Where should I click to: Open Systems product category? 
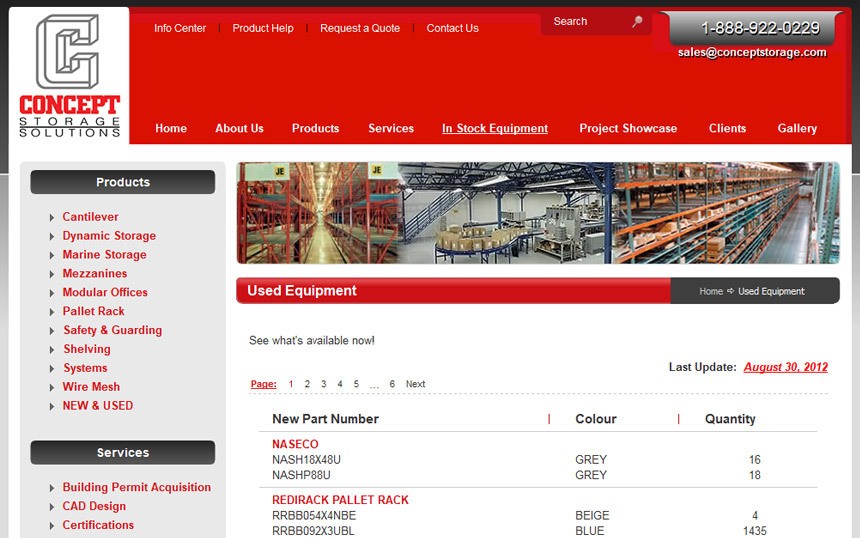point(85,368)
